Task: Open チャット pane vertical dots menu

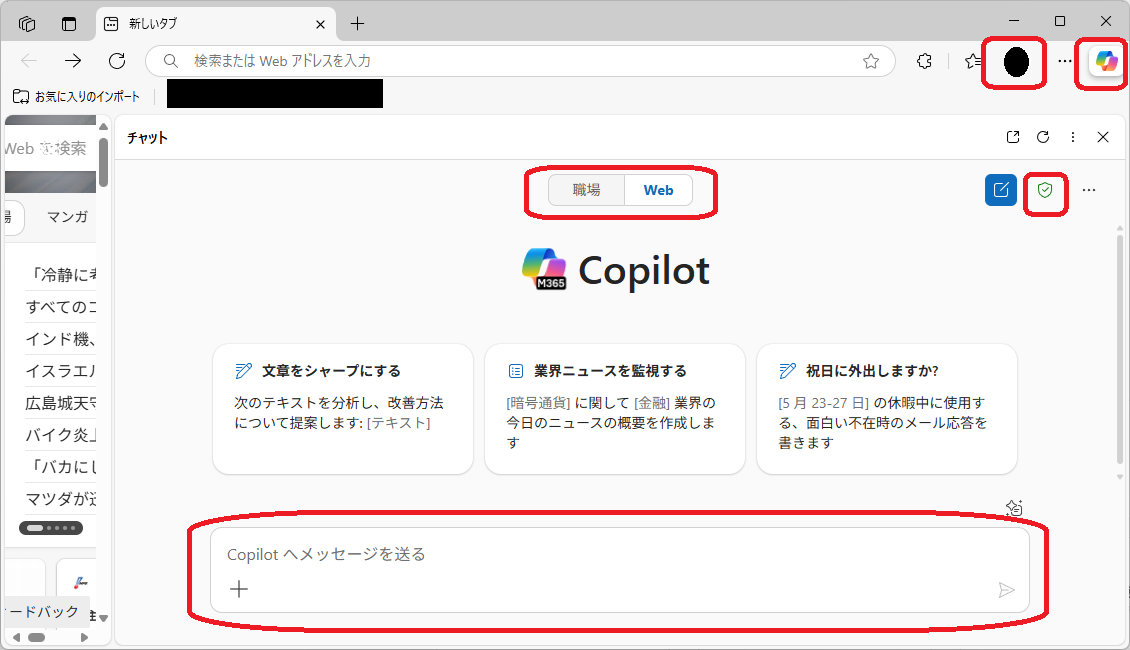Action: 1073,137
